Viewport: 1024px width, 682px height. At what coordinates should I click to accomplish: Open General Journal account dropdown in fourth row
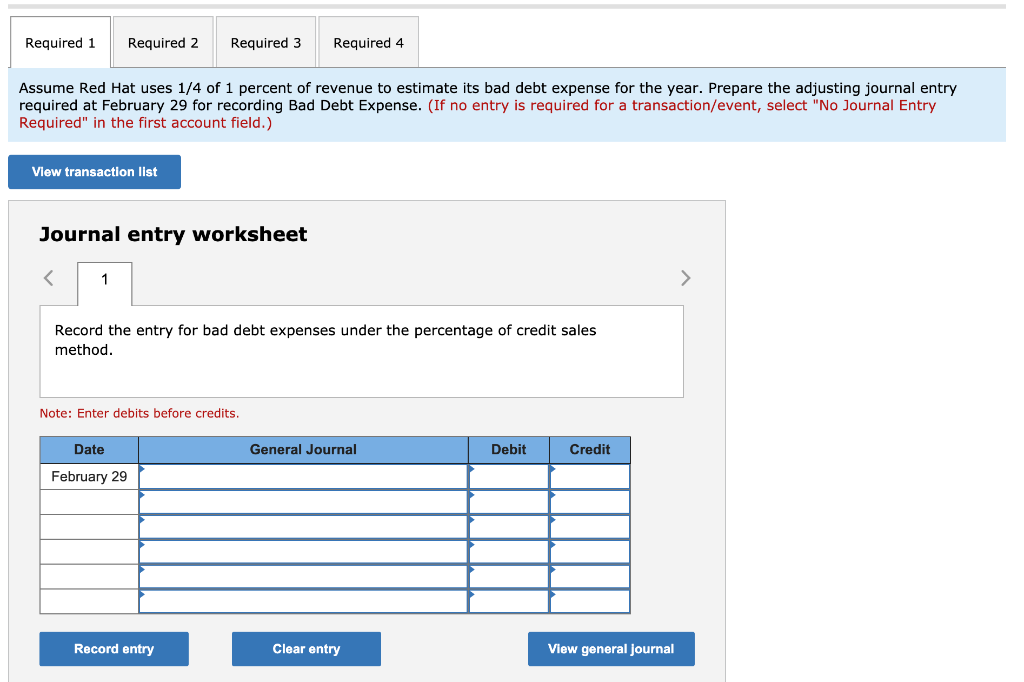coord(303,551)
